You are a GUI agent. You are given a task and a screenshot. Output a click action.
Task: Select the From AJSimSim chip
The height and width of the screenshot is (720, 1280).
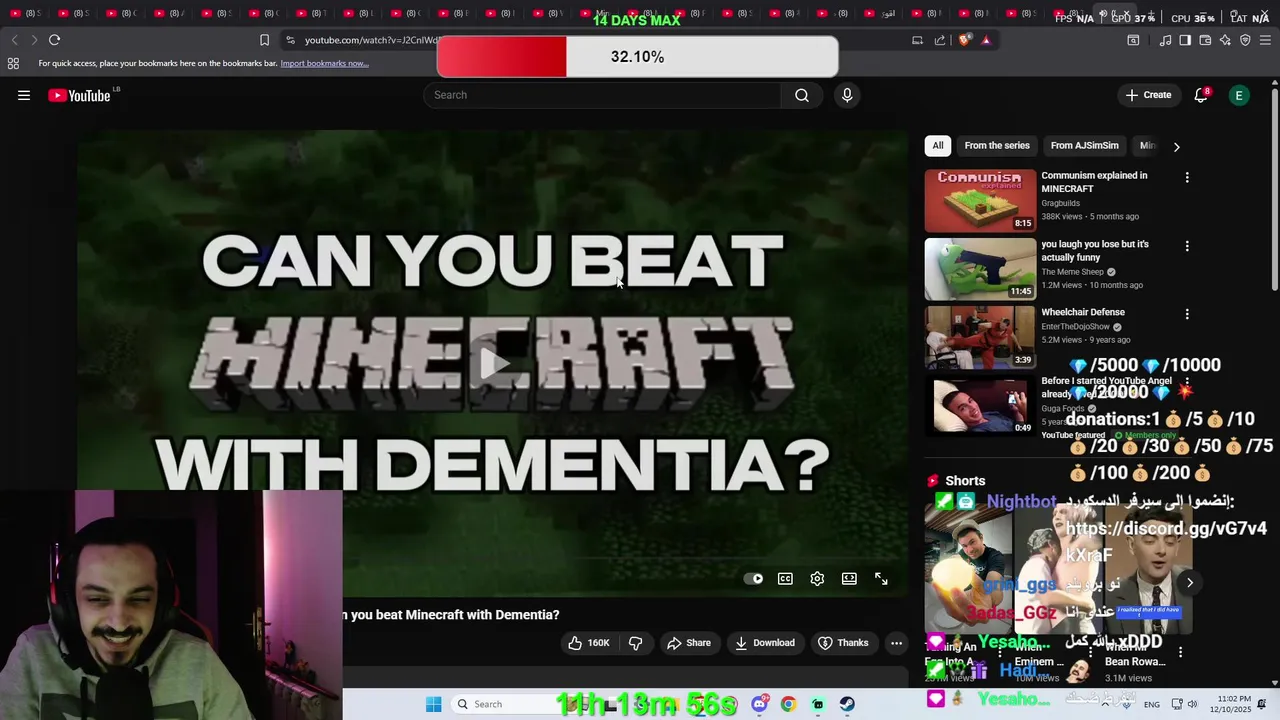tap(1085, 146)
